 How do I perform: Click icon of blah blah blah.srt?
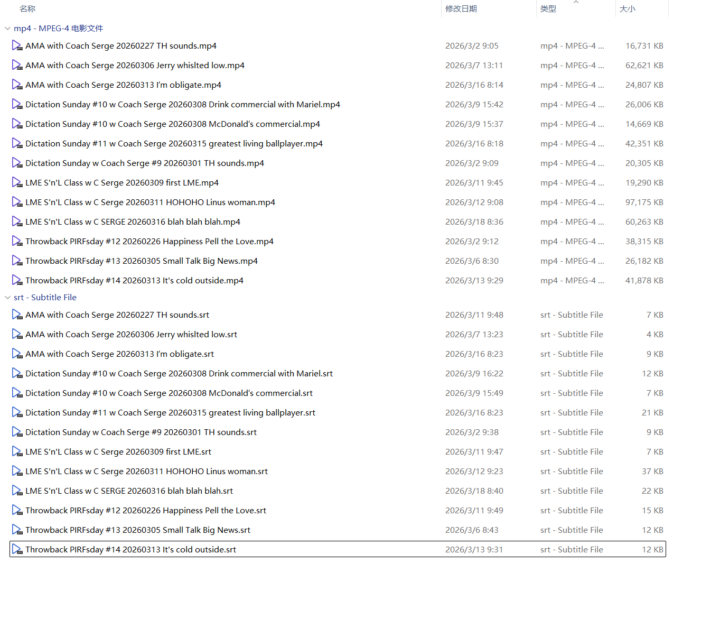point(17,491)
